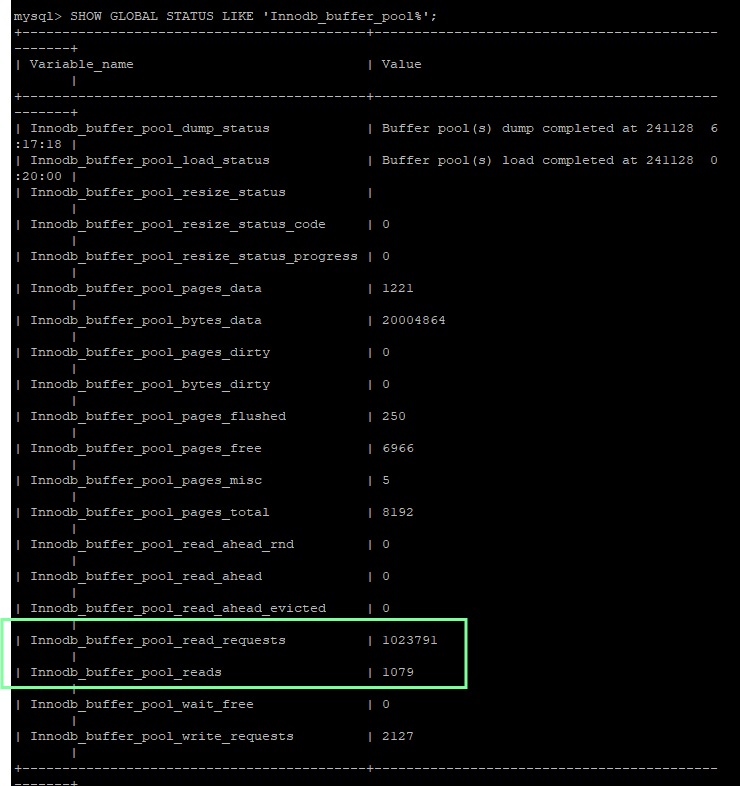Viewport: 740px width, 786px height.
Task: Click the Value column header
Action: tap(401, 64)
